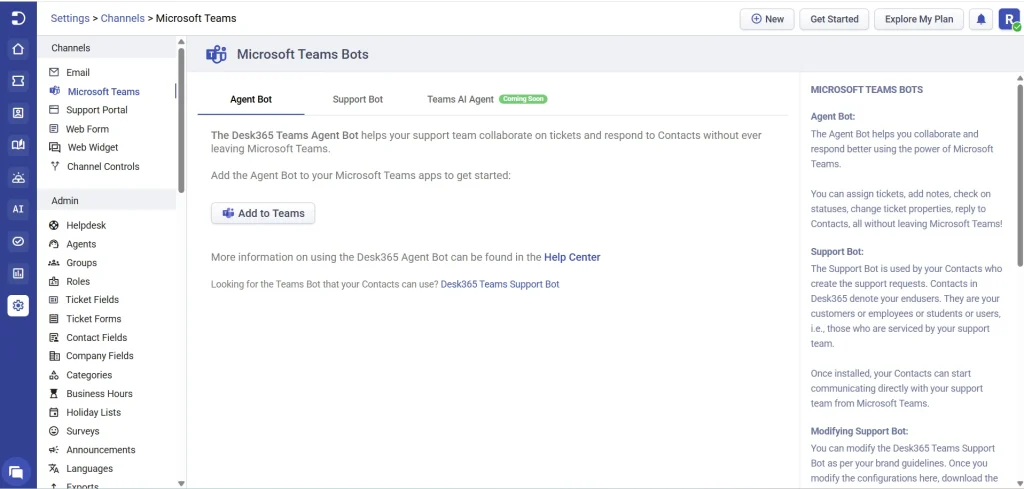Click the Languages translate icon

54,468
